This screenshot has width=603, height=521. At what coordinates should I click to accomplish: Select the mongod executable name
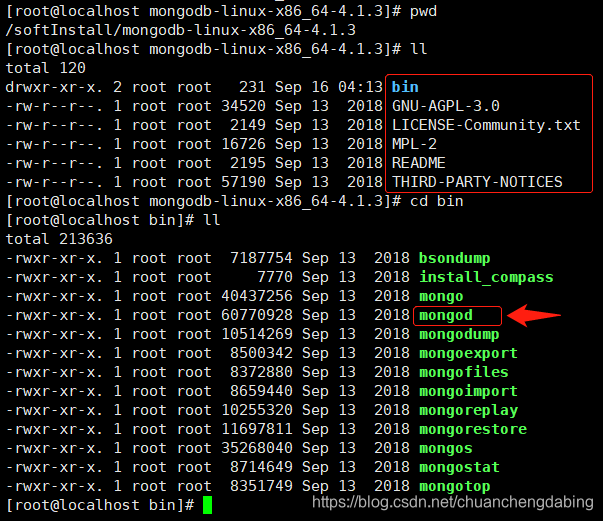pos(446,315)
